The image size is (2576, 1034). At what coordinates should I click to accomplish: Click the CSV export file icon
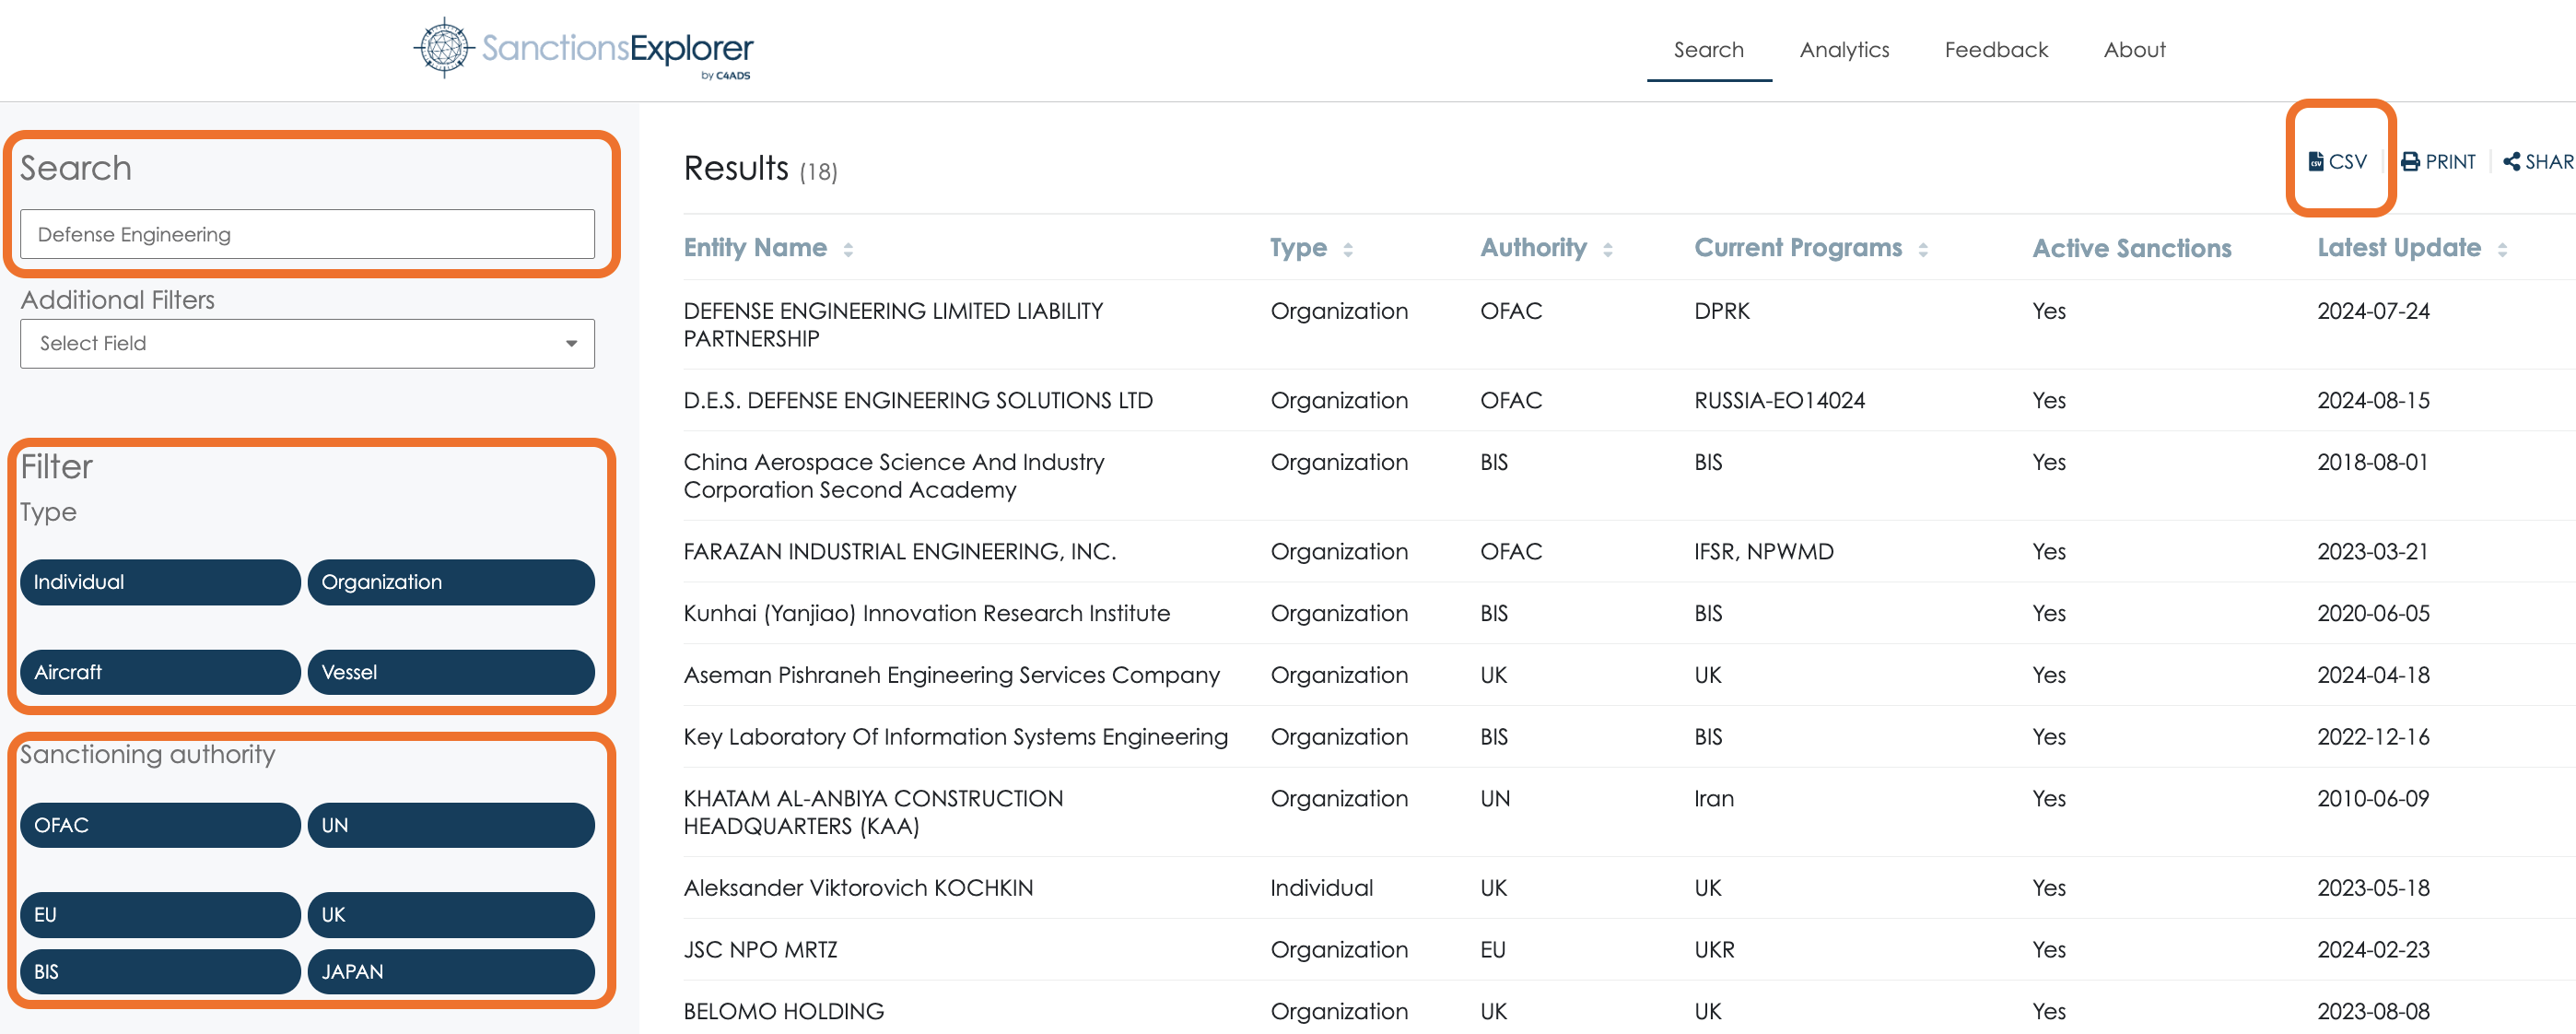(x=2316, y=161)
